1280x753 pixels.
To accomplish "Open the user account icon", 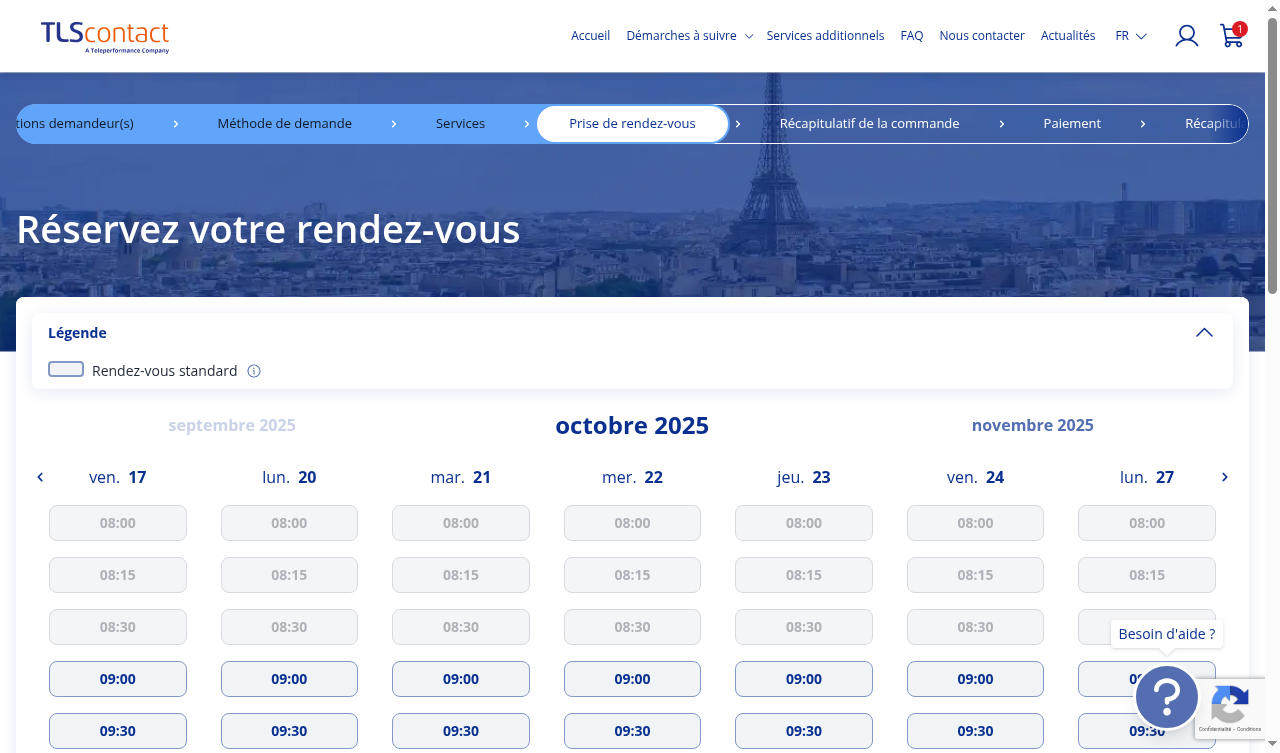I will (x=1187, y=36).
